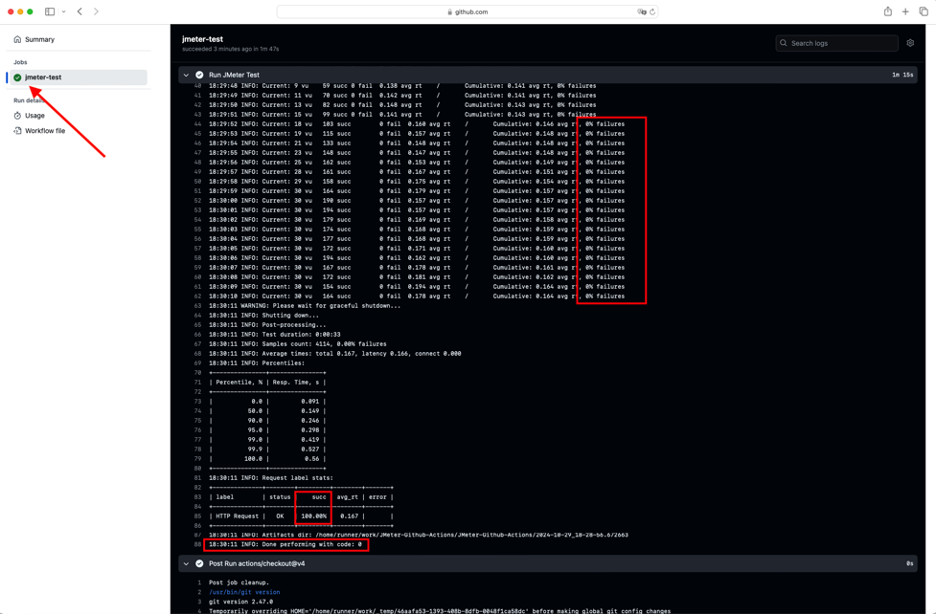The image size is (936, 614).
Task: Click the 'Shutting down...' log line
Action: 264,315
